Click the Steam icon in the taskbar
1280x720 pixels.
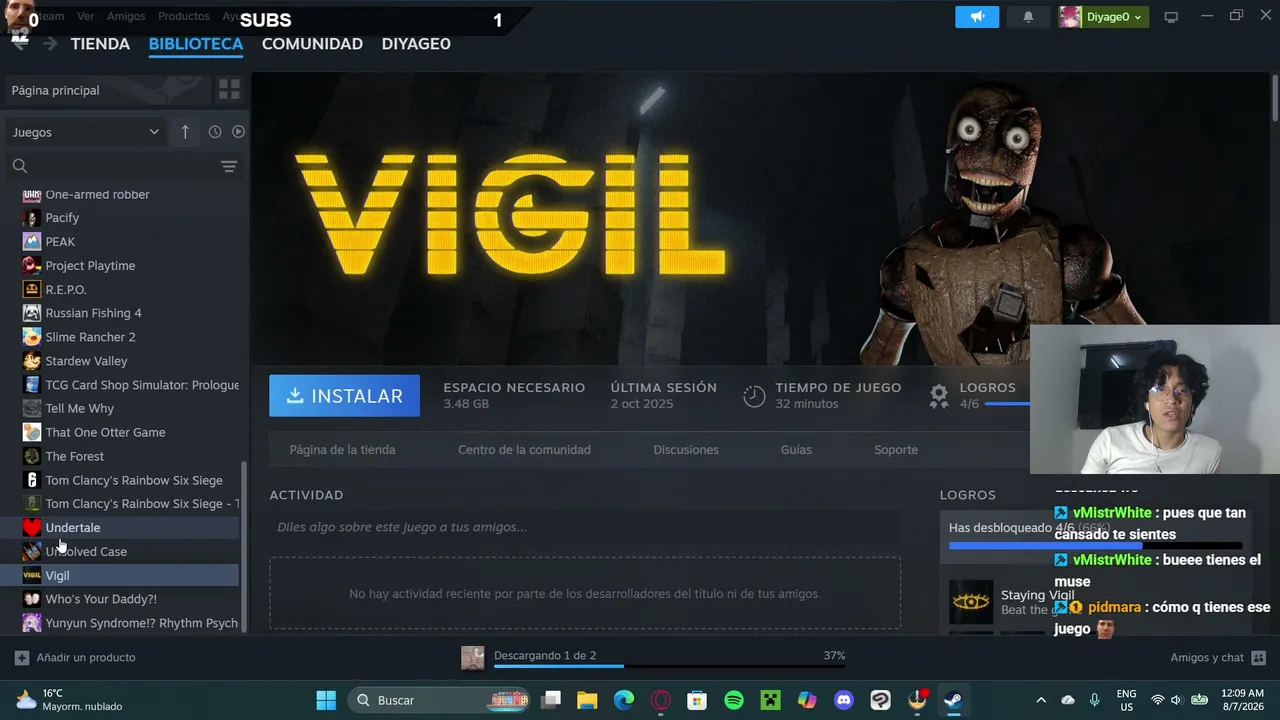point(953,700)
